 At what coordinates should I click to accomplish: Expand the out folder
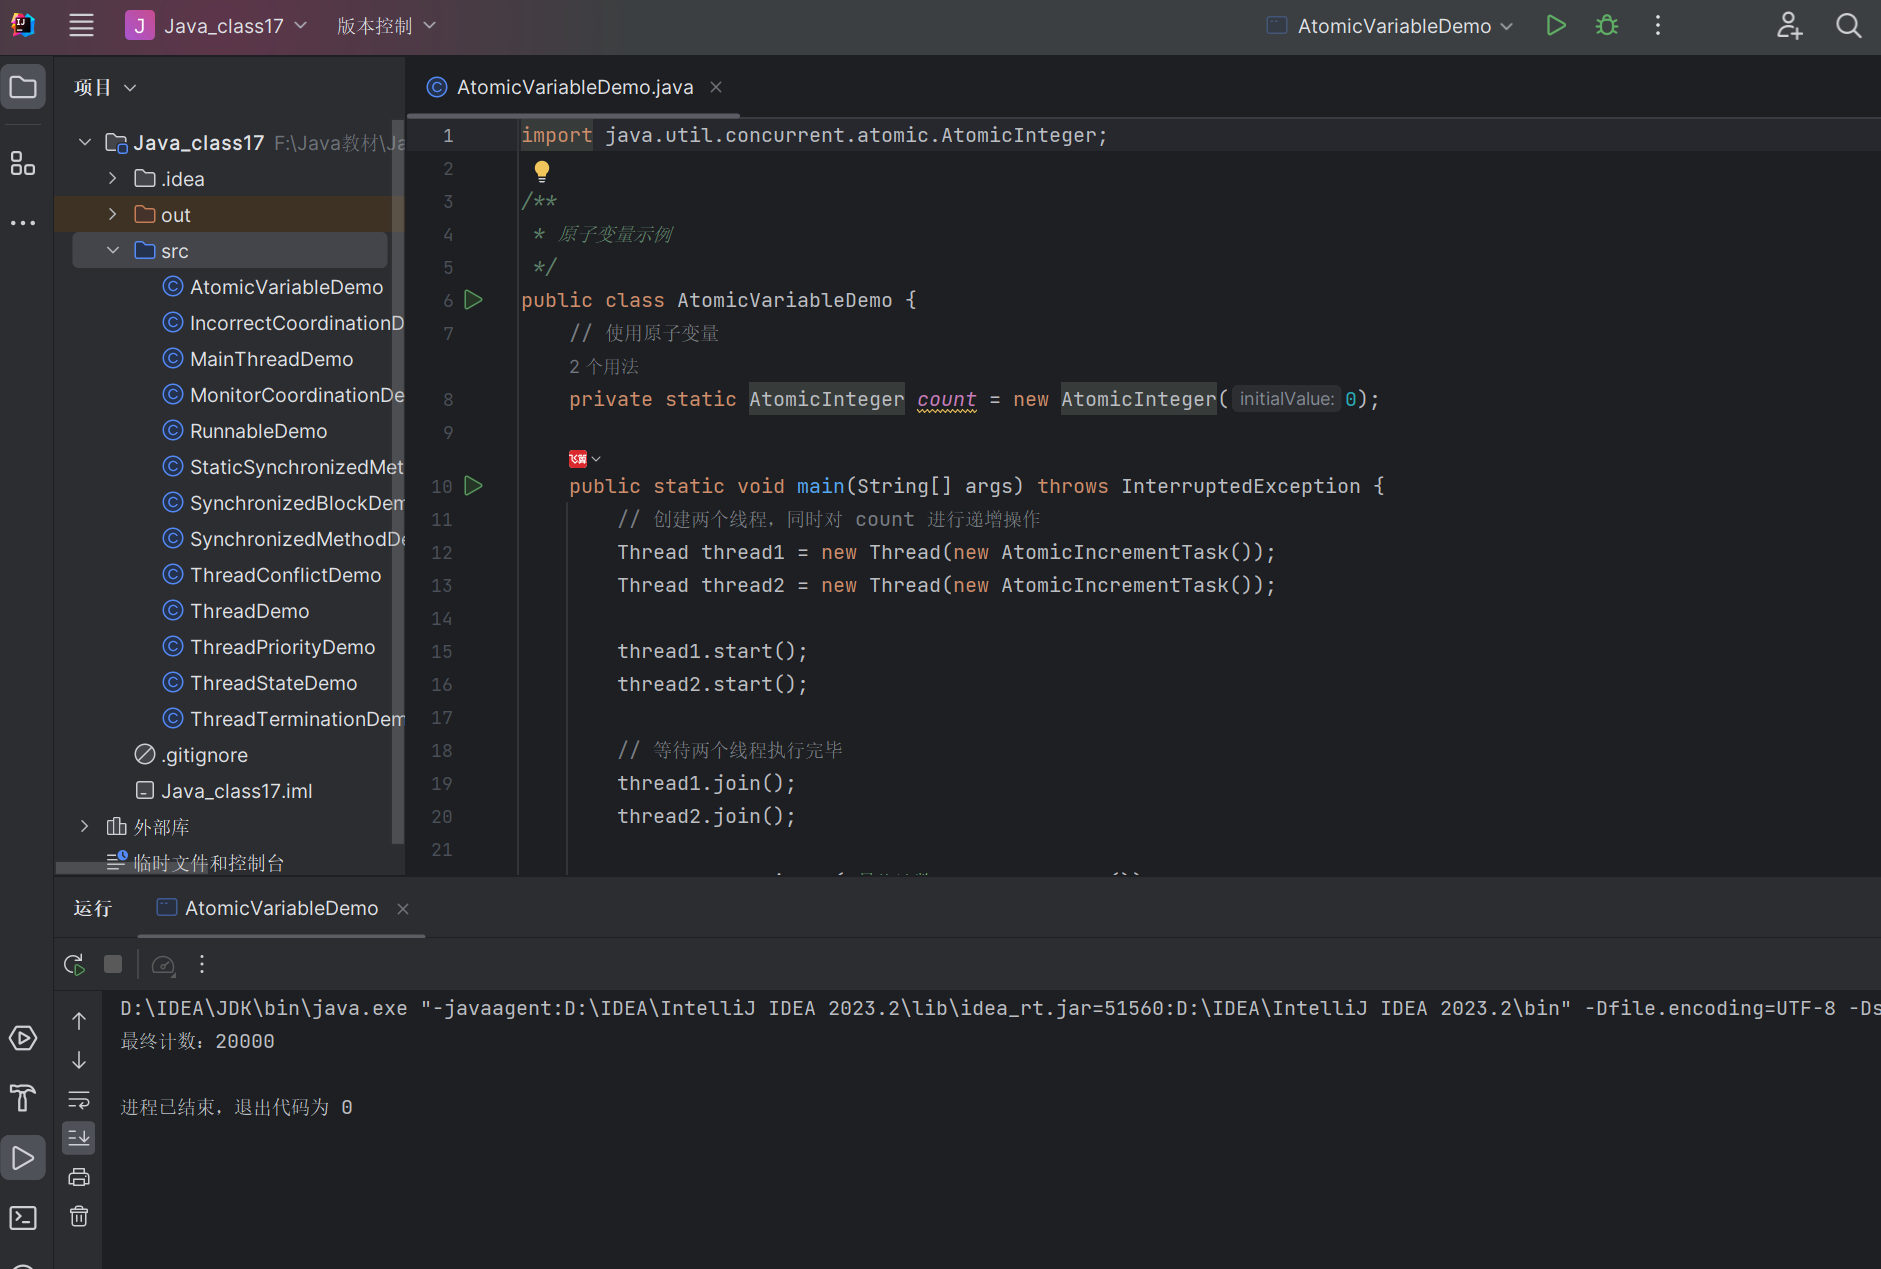(113, 215)
